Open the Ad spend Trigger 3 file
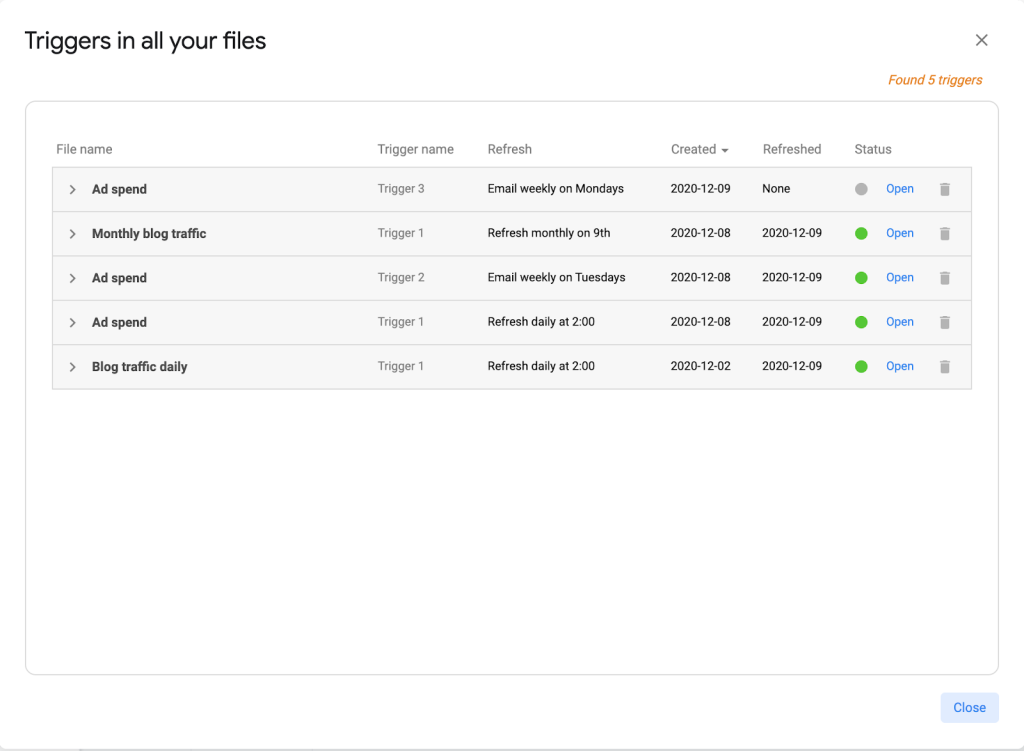The height and width of the screenshot is (751, 1024). 899,189
